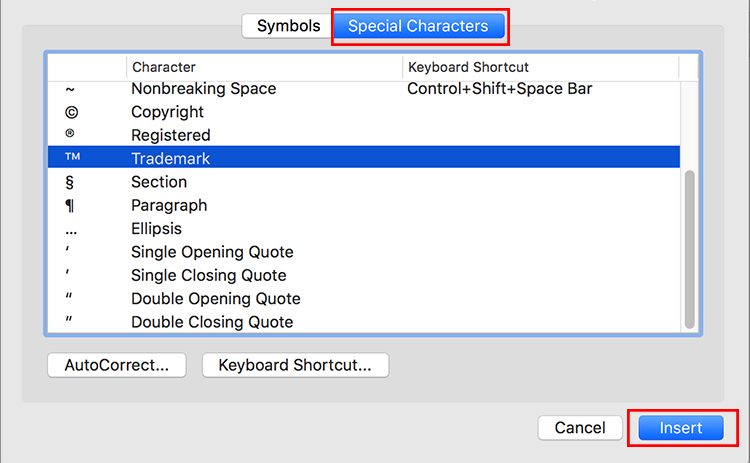Select the Single Opening Quote row
Image resolution: width=750 pixels, height=463 pixels.
364,252
